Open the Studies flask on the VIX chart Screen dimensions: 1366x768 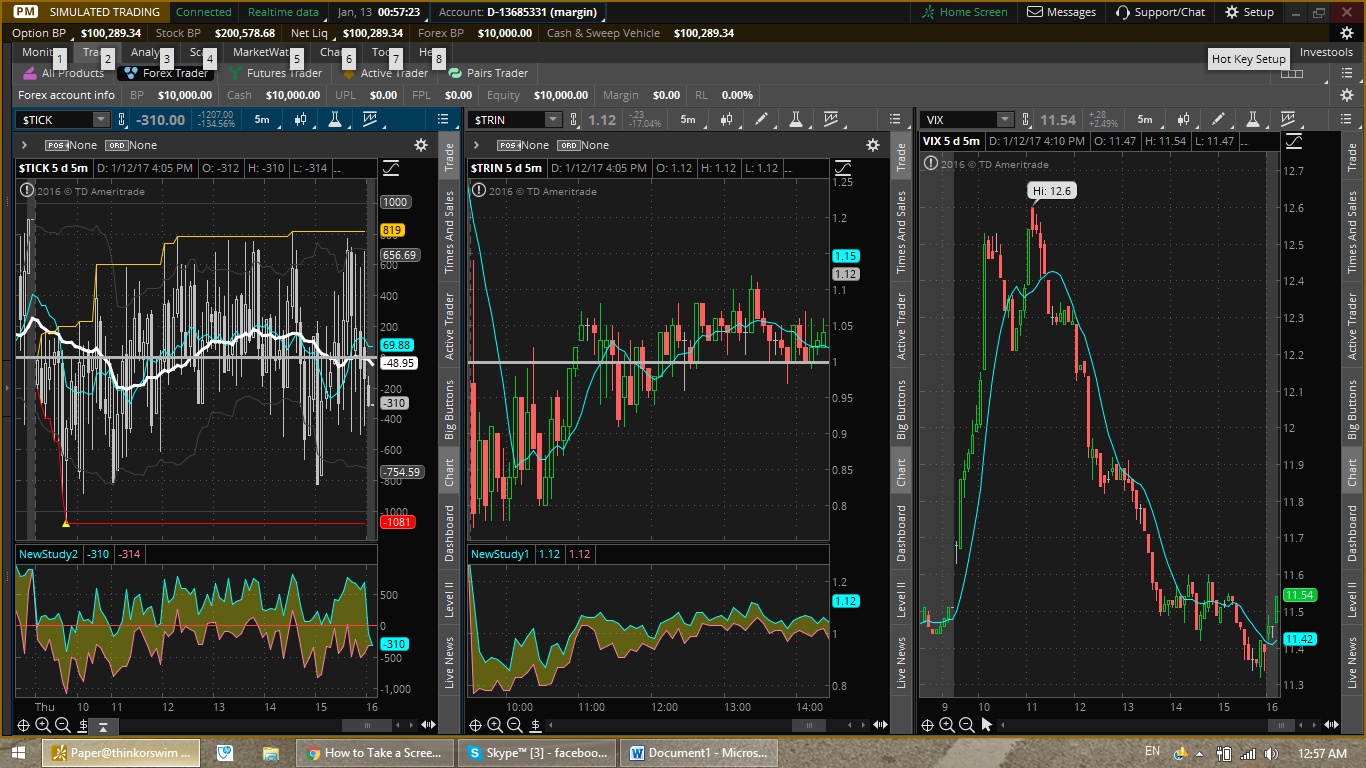[1252, 120]
